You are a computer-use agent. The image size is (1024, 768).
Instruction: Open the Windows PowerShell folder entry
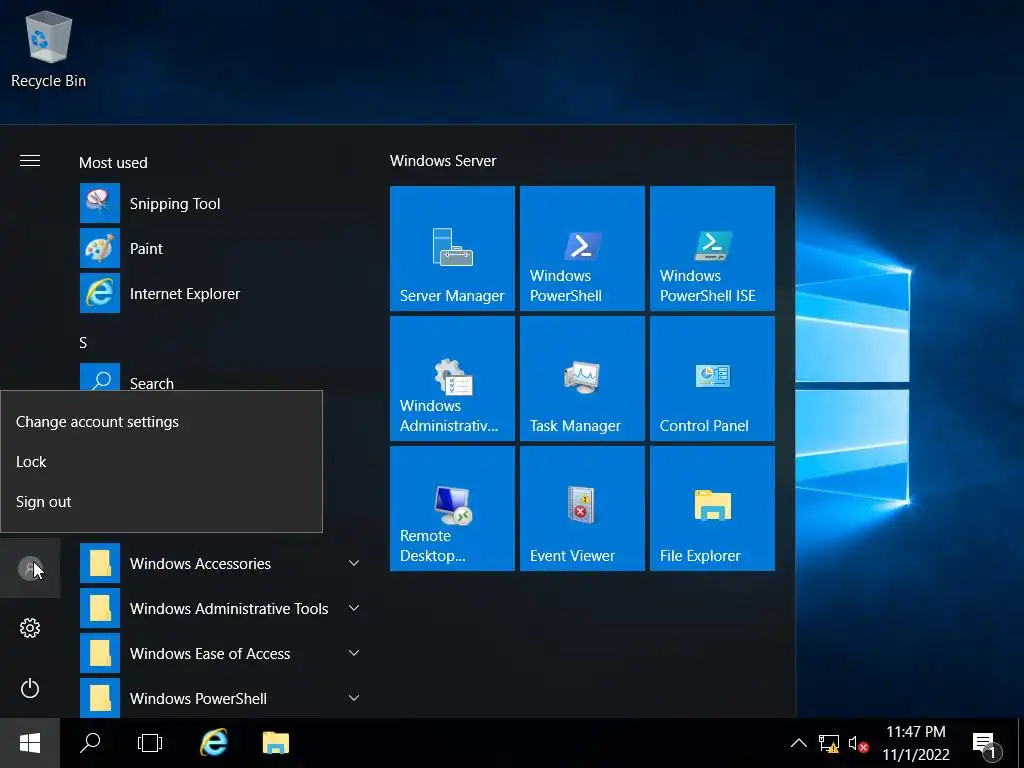[x=219, y=698]
